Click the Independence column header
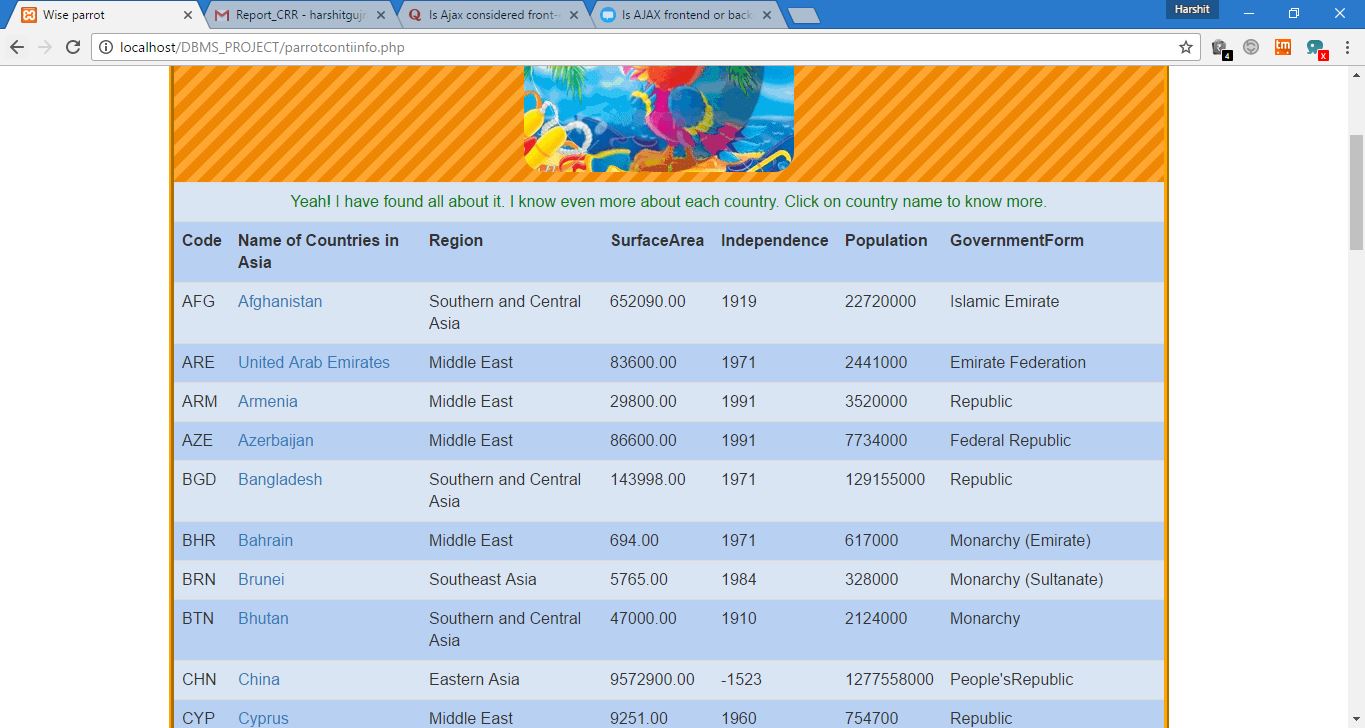Screen dimensions: 1365x728 (x=775, y=240)
